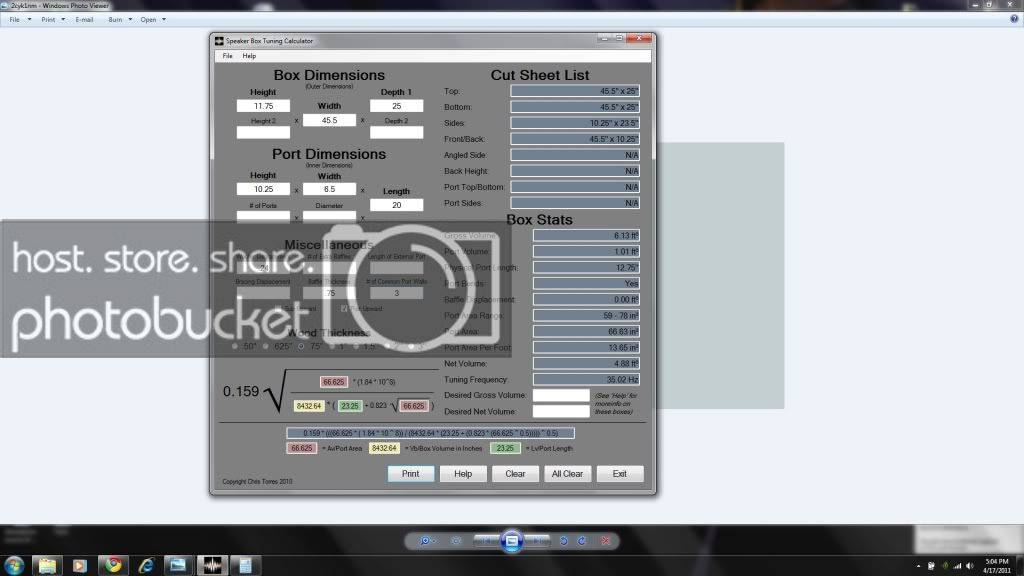The height and width of the screenshot is (576, 1024).
Task: Open the Windows Start menu
Action: click(x=14, y=565)
